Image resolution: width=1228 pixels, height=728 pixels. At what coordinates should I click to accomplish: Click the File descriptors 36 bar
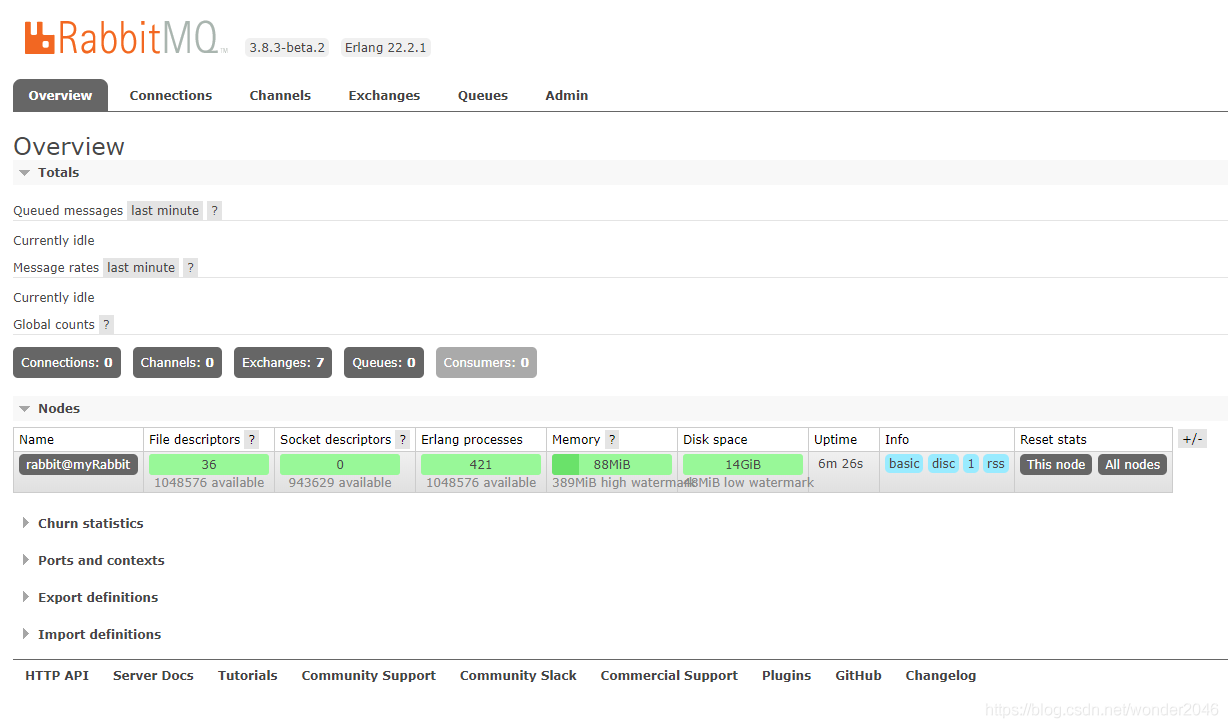pos(209,465)
